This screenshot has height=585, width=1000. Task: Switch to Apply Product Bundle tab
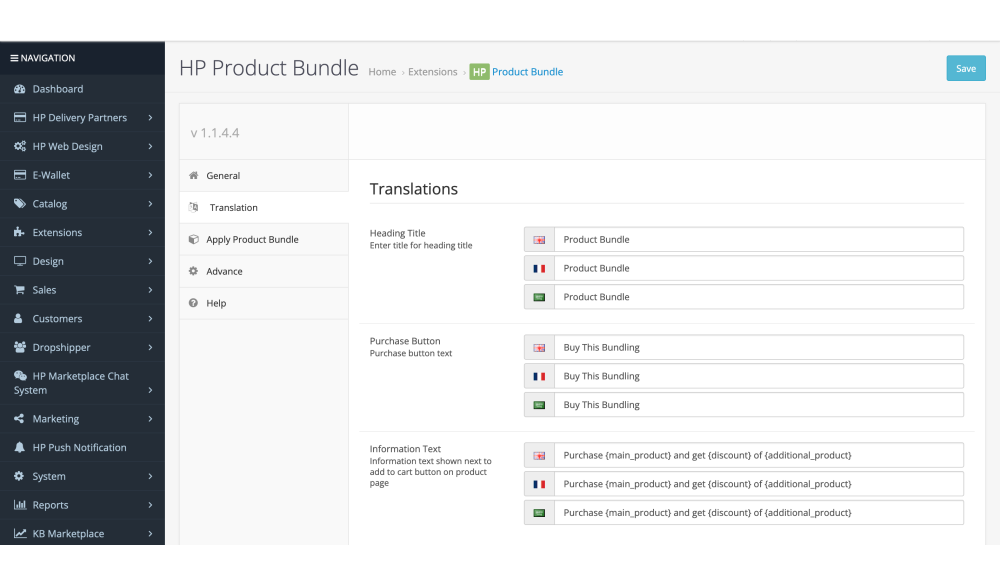[252, 240]
